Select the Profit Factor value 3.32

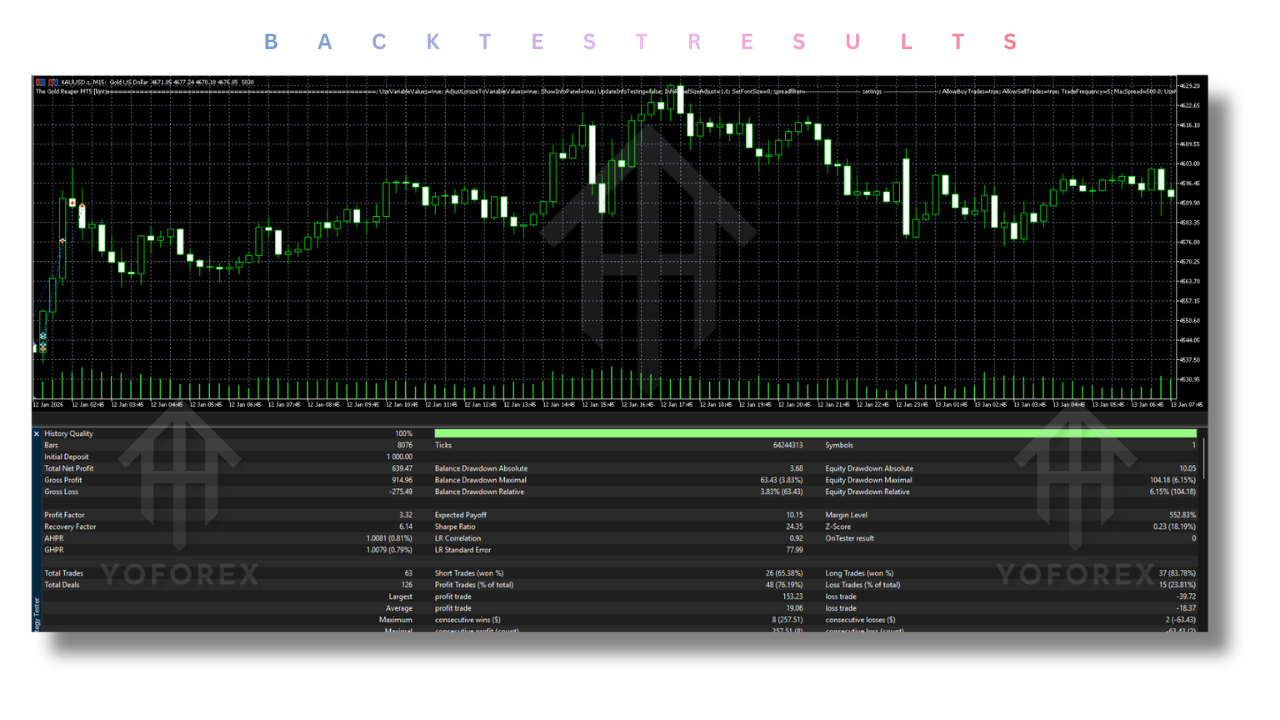click(405, 515)
